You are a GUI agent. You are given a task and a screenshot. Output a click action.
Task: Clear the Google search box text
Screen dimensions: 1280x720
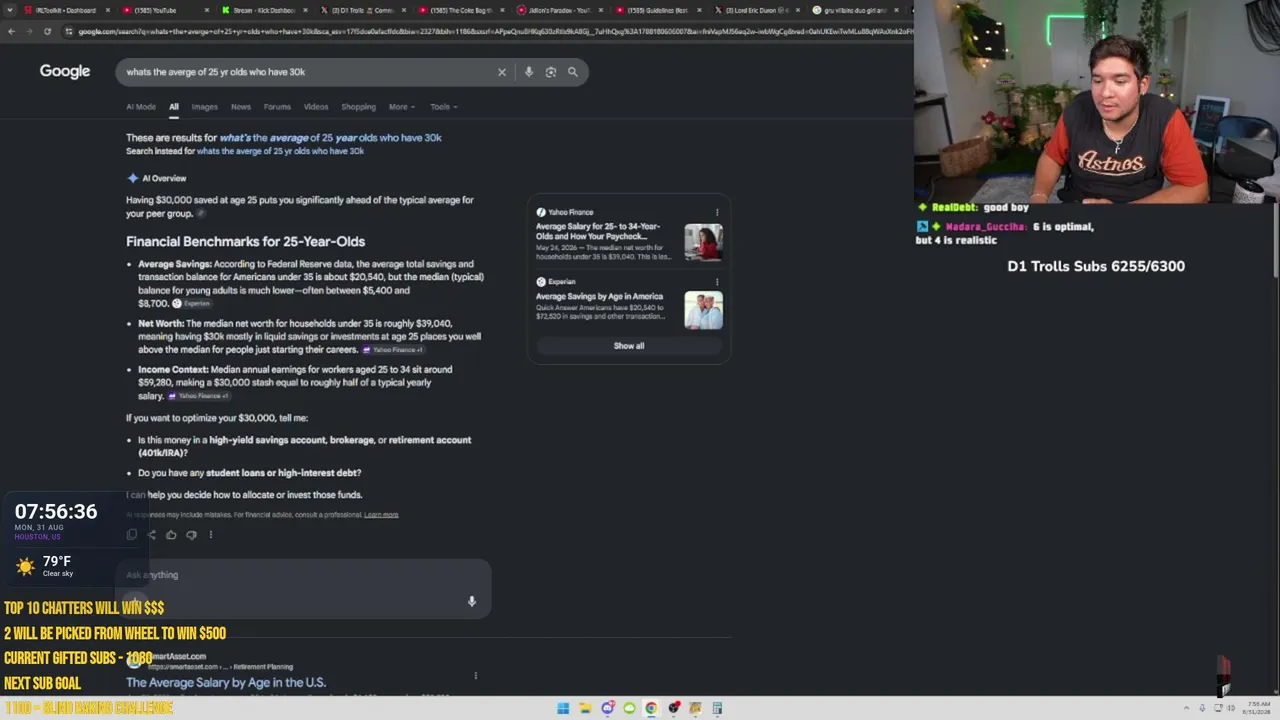tap(502, 72)
